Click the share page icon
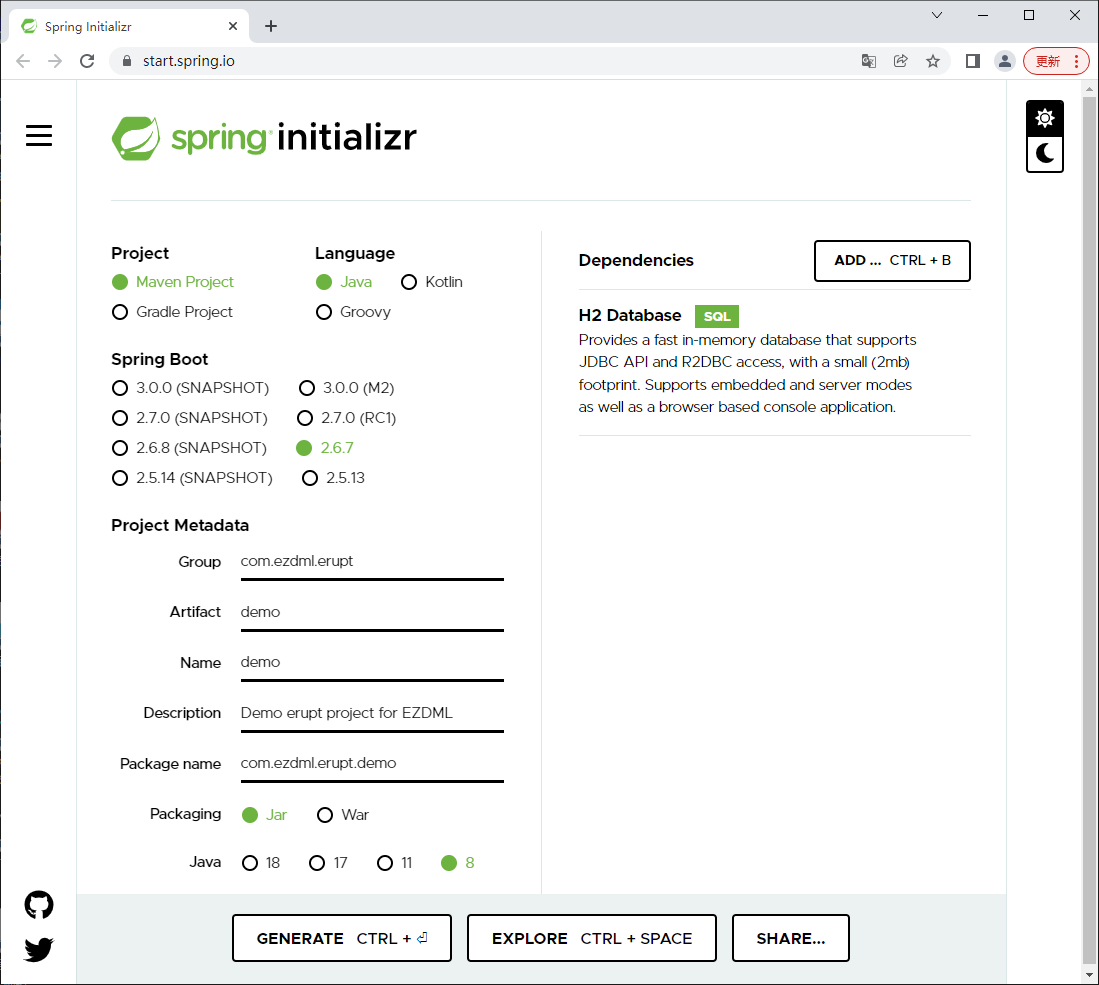 point(901,61)
